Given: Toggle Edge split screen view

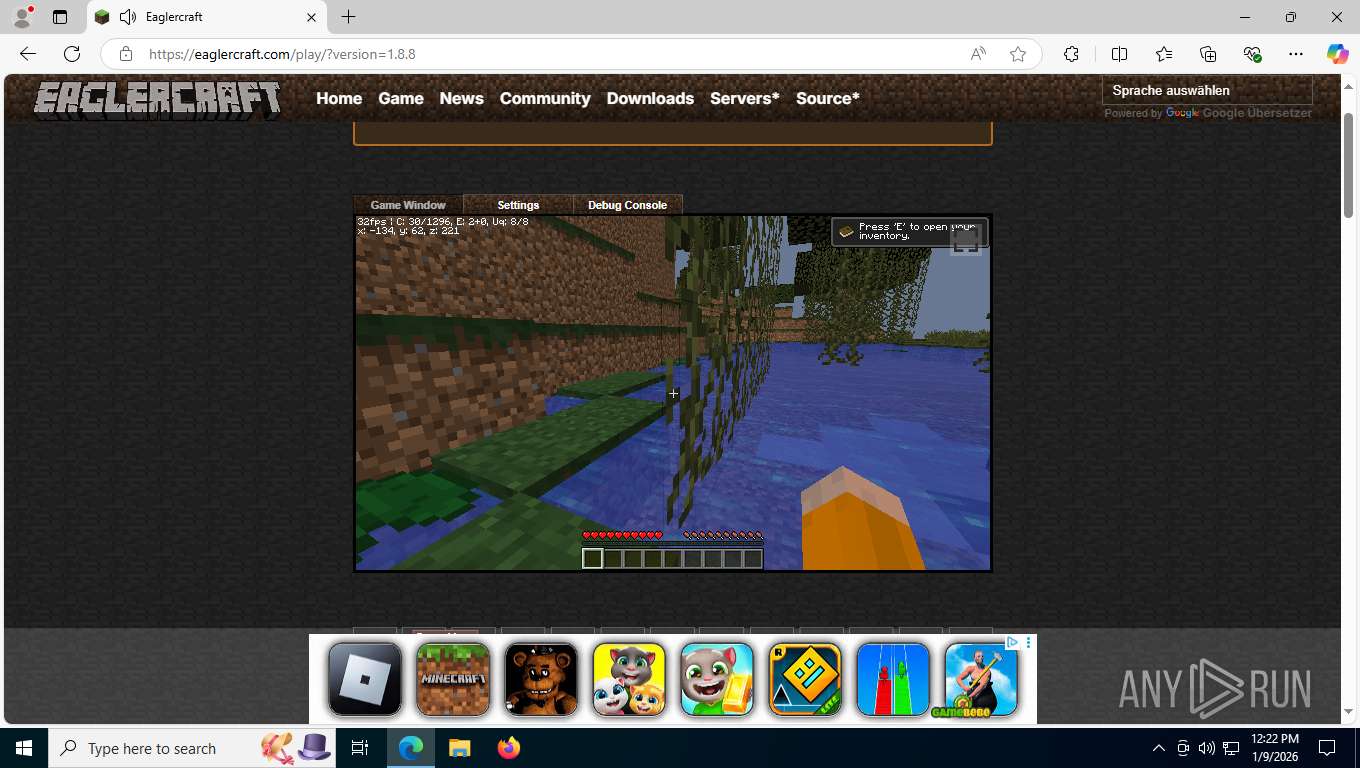Looking at the screenshot, I should pyautogui.click(x=1119, y=54).
